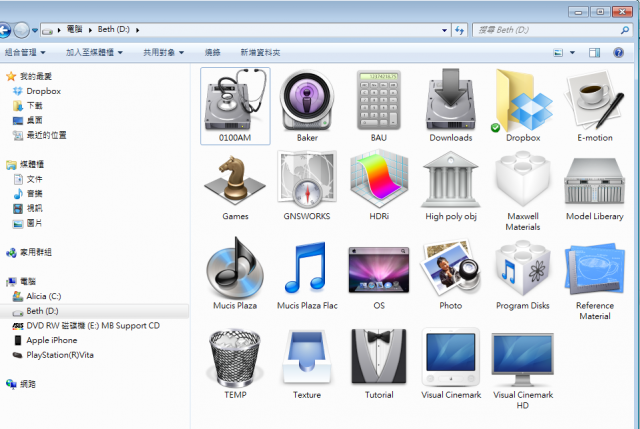Select DVD RW MB Support CD drive

[86, 326]
